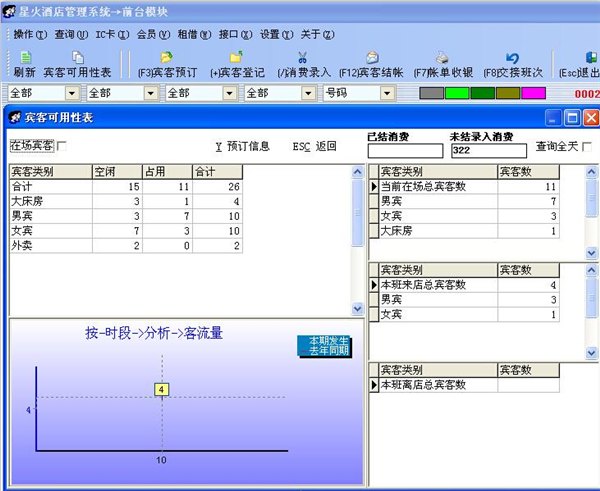Open the 查询(U) menu

(71, 34)
